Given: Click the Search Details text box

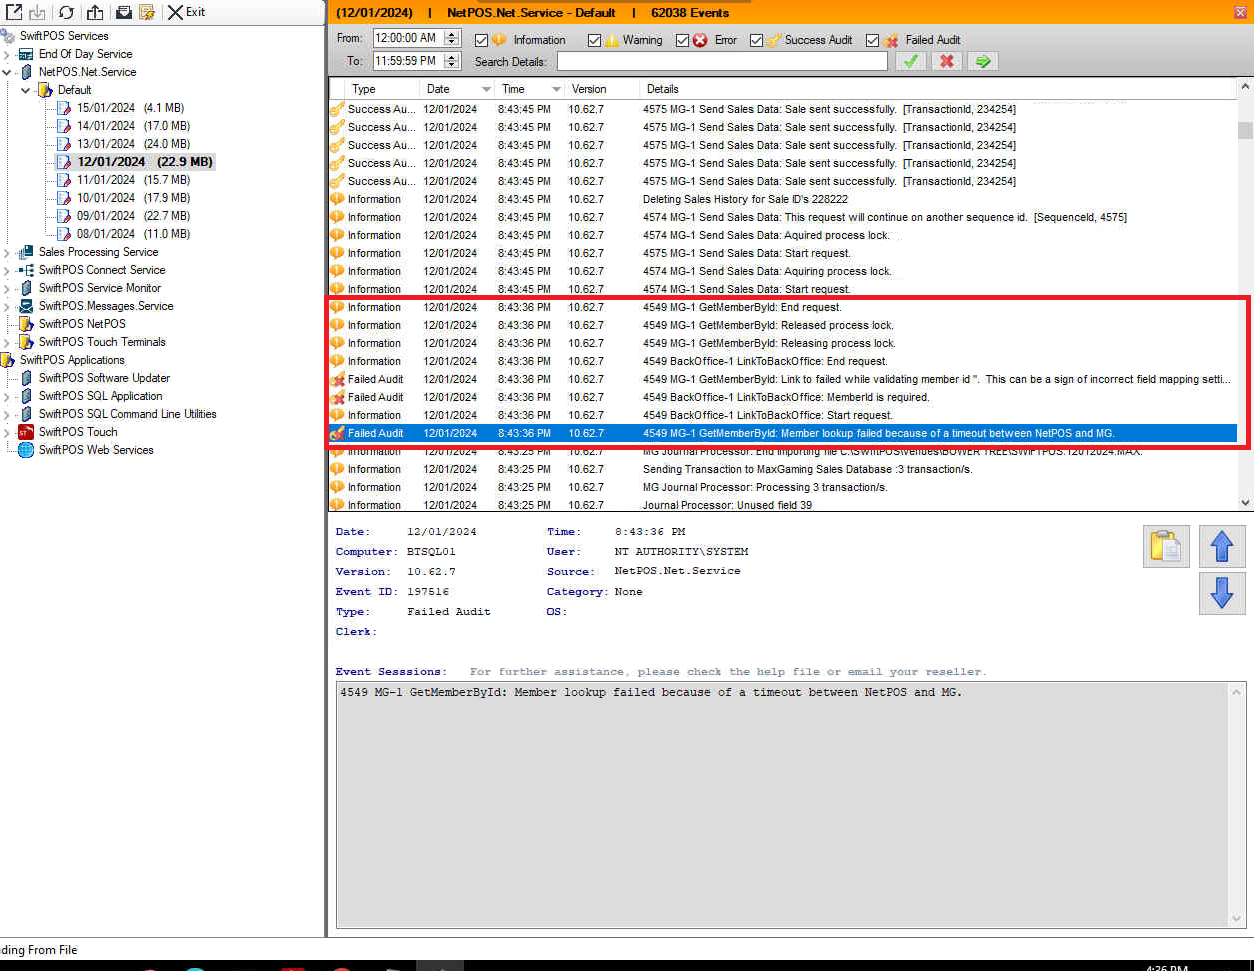Looking at the screenshot, I should pos(722,61).
